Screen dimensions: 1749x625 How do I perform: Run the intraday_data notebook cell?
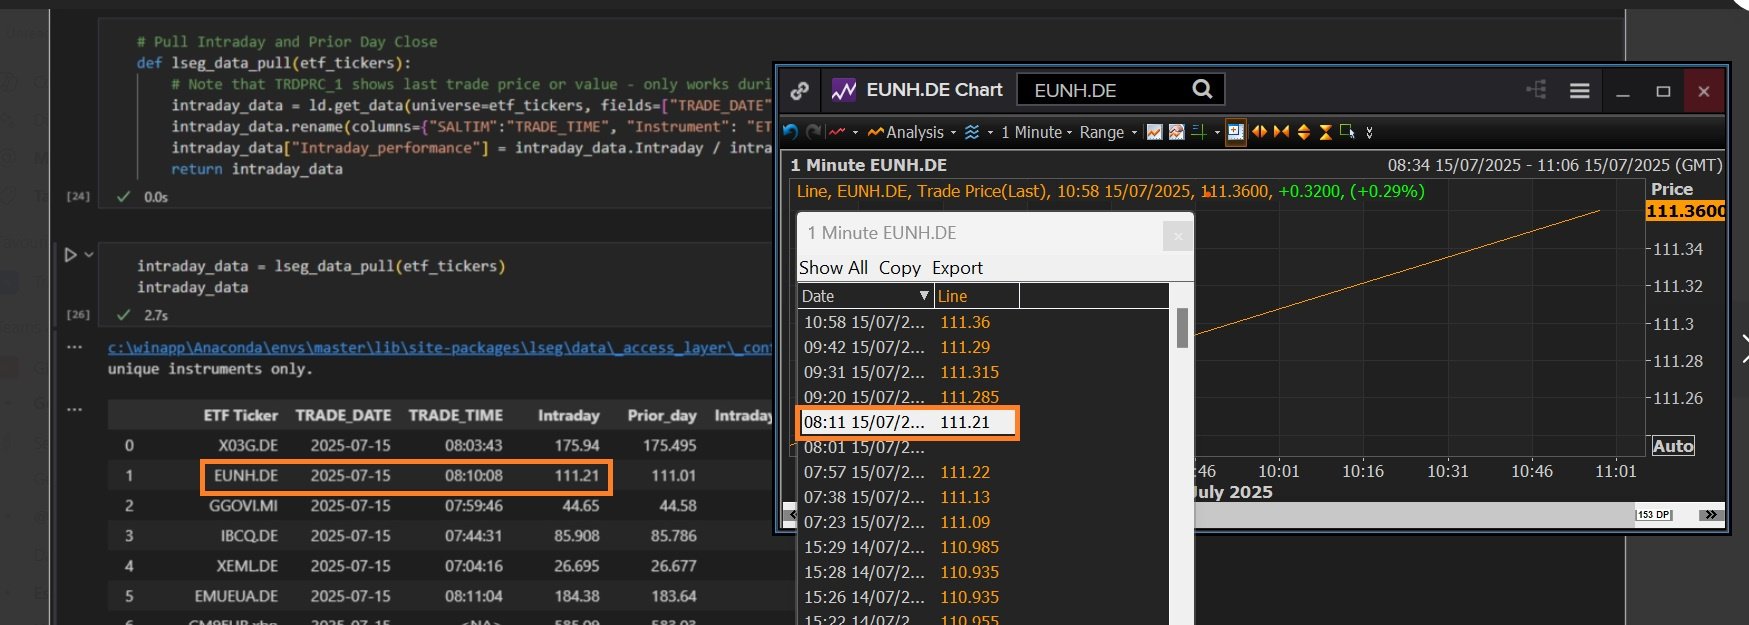70,255
